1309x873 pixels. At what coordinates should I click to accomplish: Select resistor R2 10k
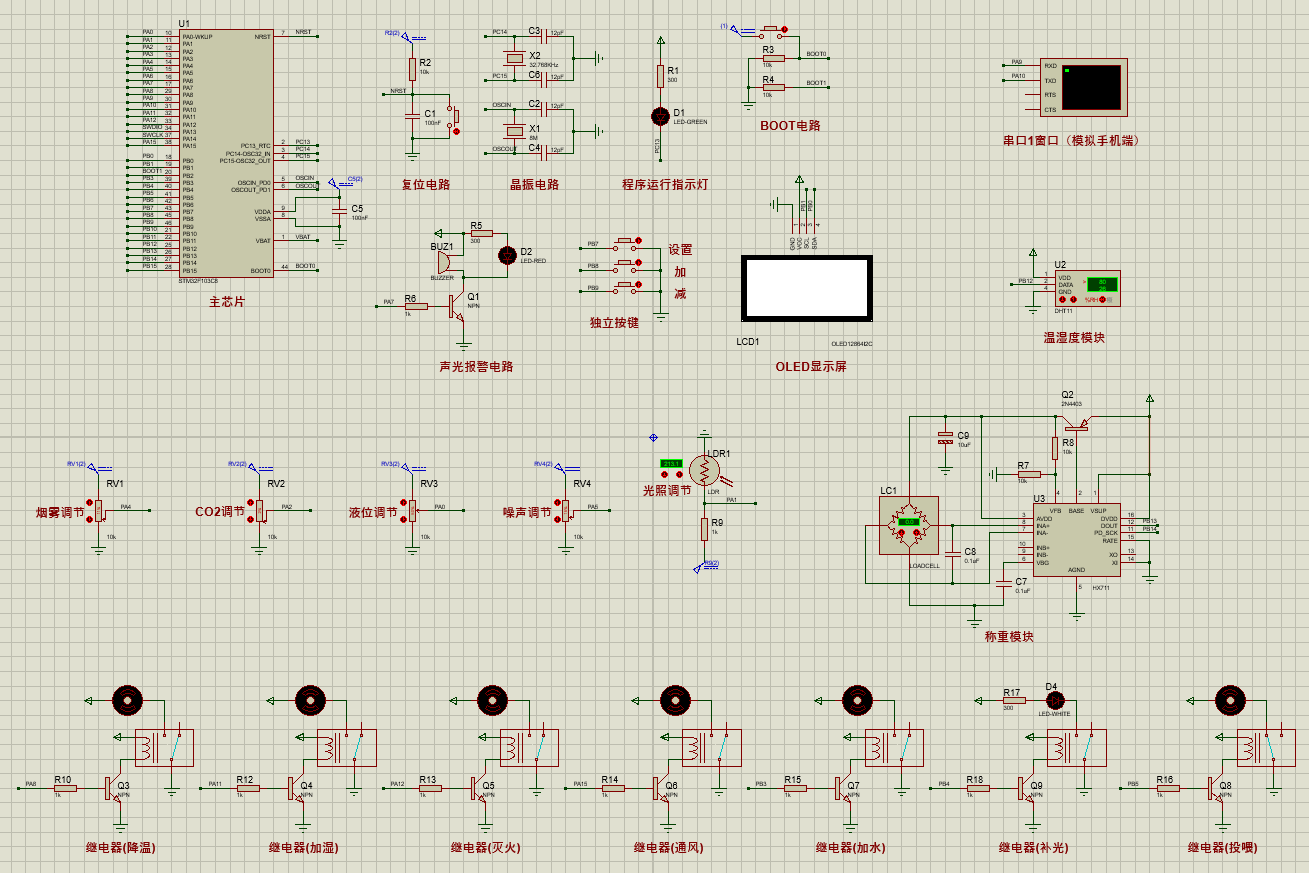point(412,68)
